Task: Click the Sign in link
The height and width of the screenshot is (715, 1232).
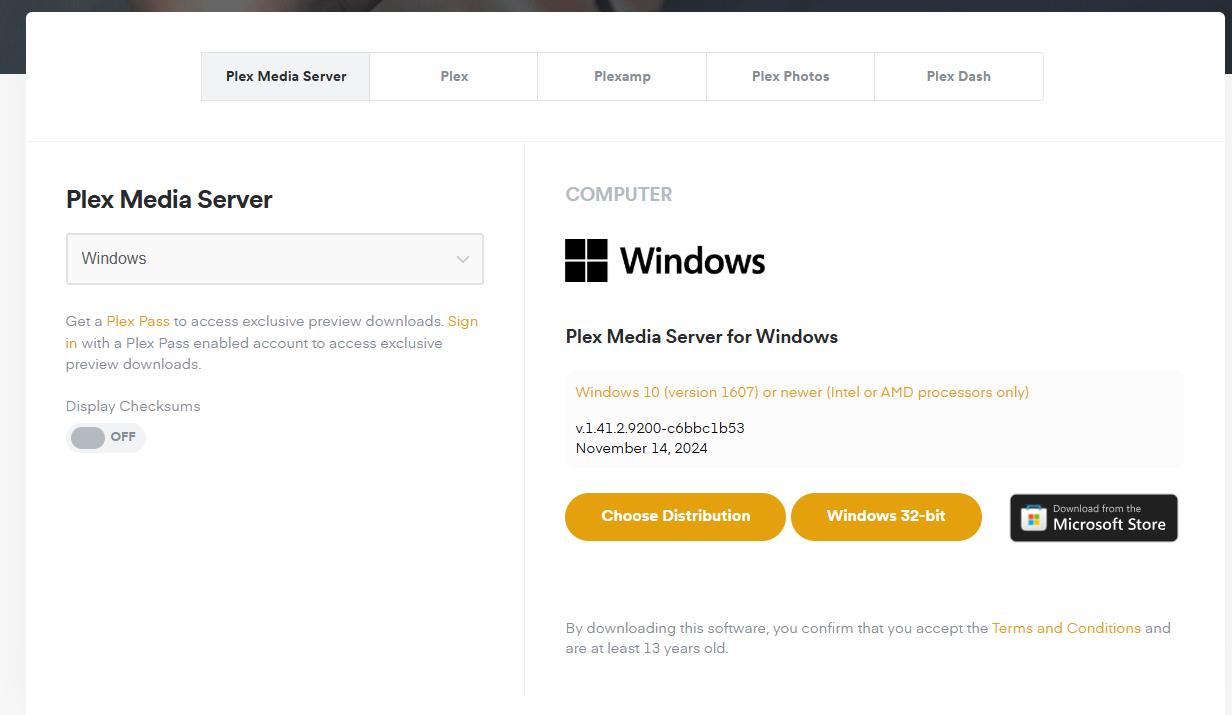Action: click(x=463, y=321)
